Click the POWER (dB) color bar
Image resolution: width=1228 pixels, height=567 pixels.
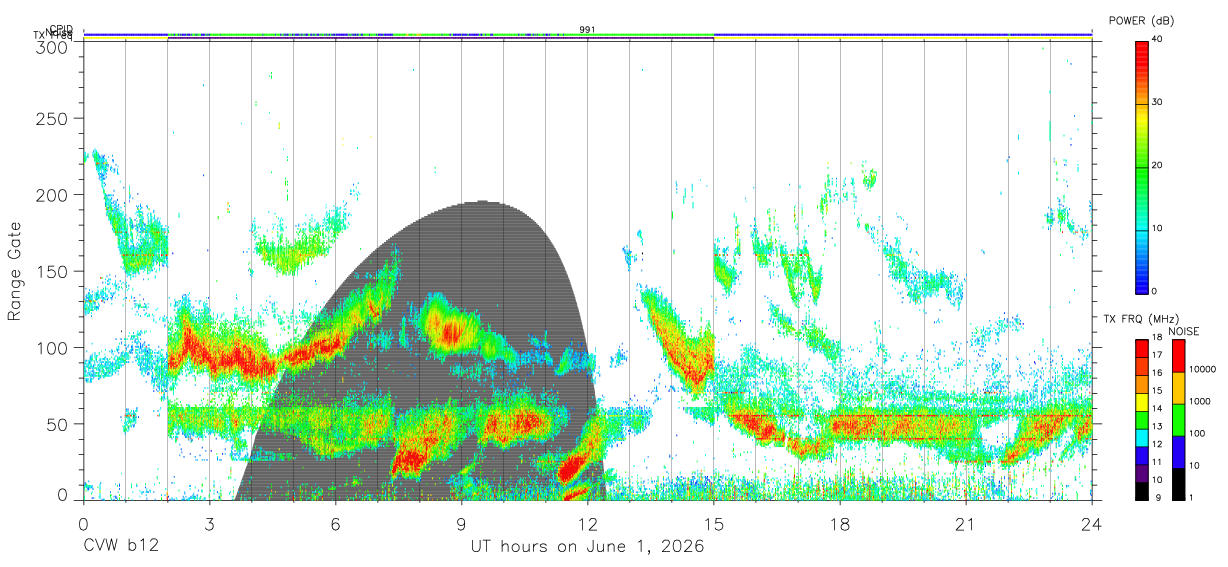pos(1142,166)
